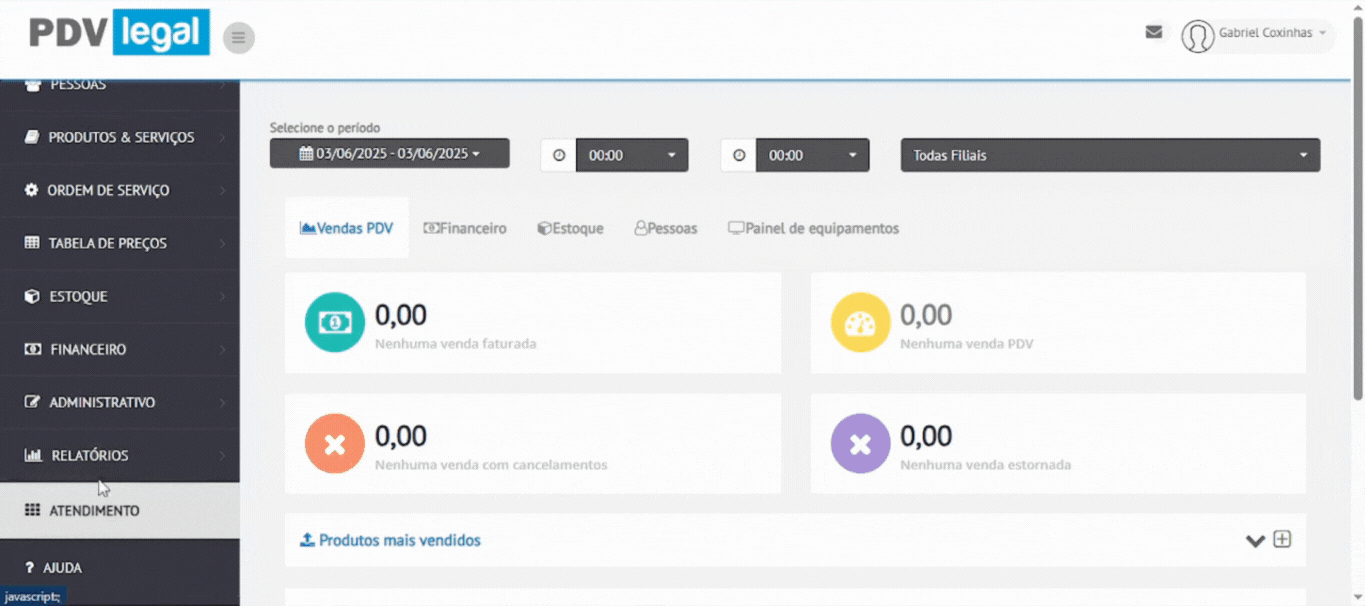Click the orange cancelled sales icon

[334, 443]
